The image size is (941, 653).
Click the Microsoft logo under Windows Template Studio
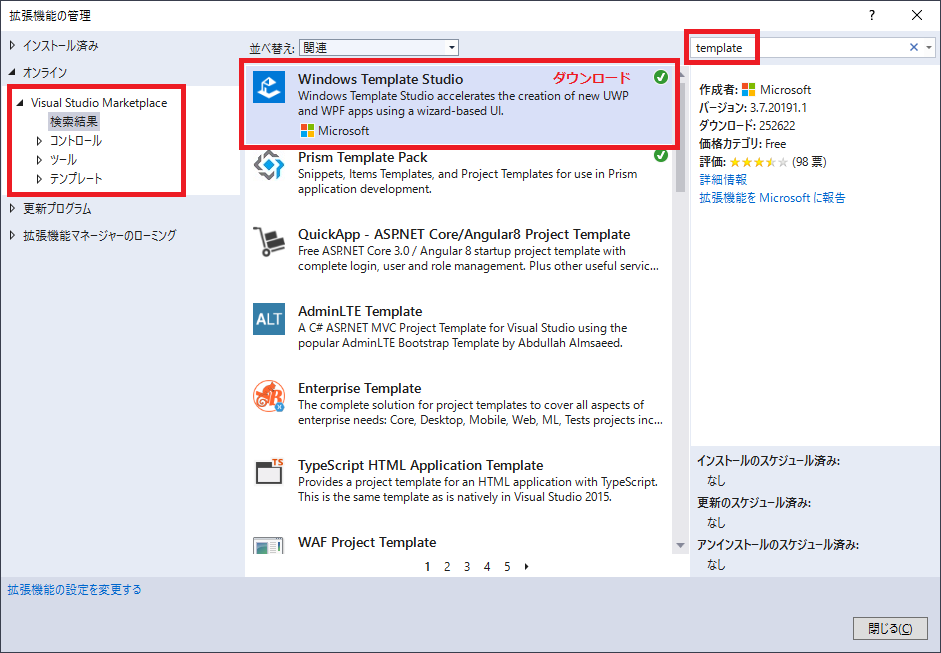tap(307, 130)
